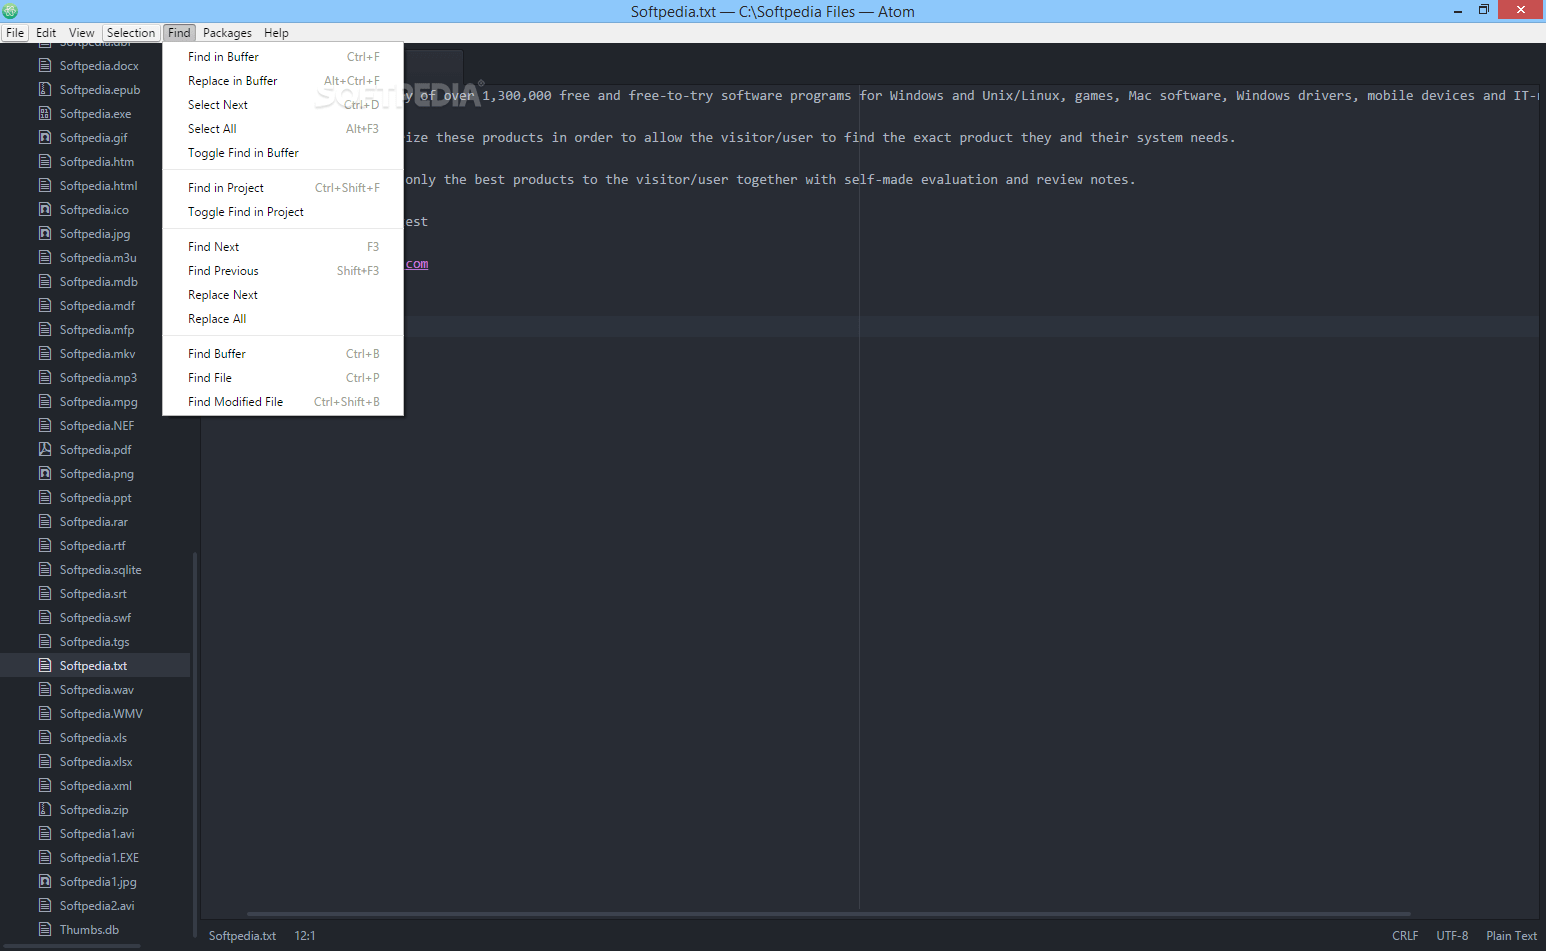The image size is (1546, 951).
Task: Click the image icon beside Softpedia1.jpg
Action: (45, 881)
